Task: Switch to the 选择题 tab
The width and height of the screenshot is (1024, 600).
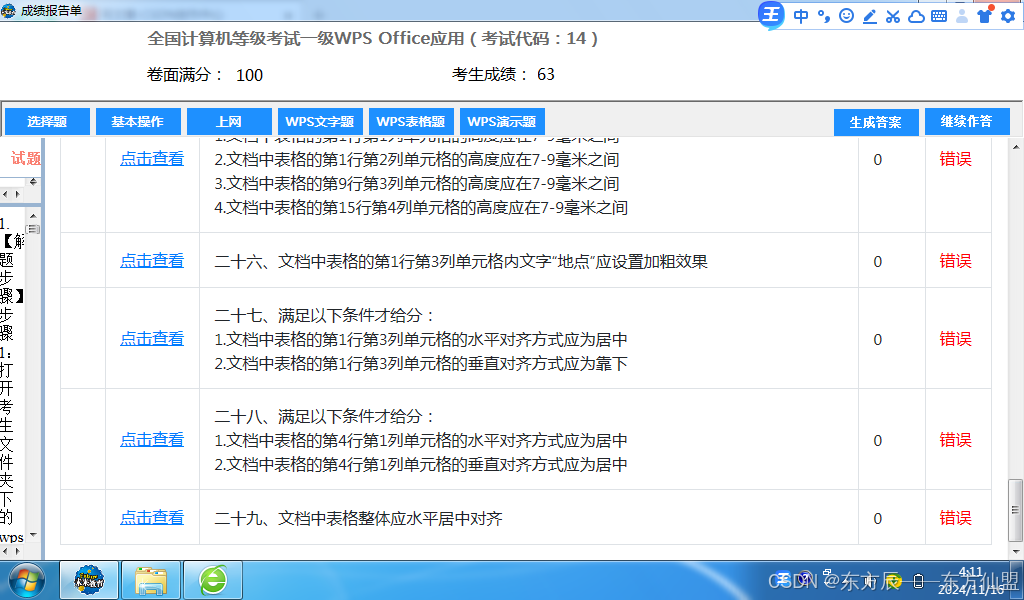Action: pos(47,121)
